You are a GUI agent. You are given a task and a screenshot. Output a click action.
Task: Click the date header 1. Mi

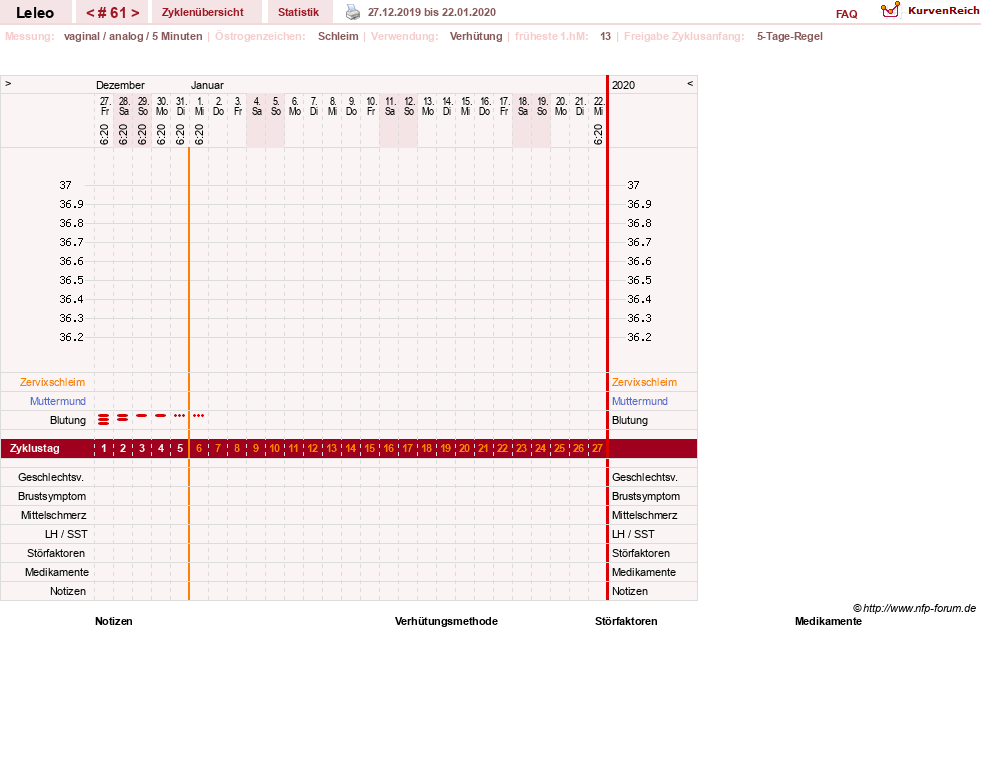[200, 106]
